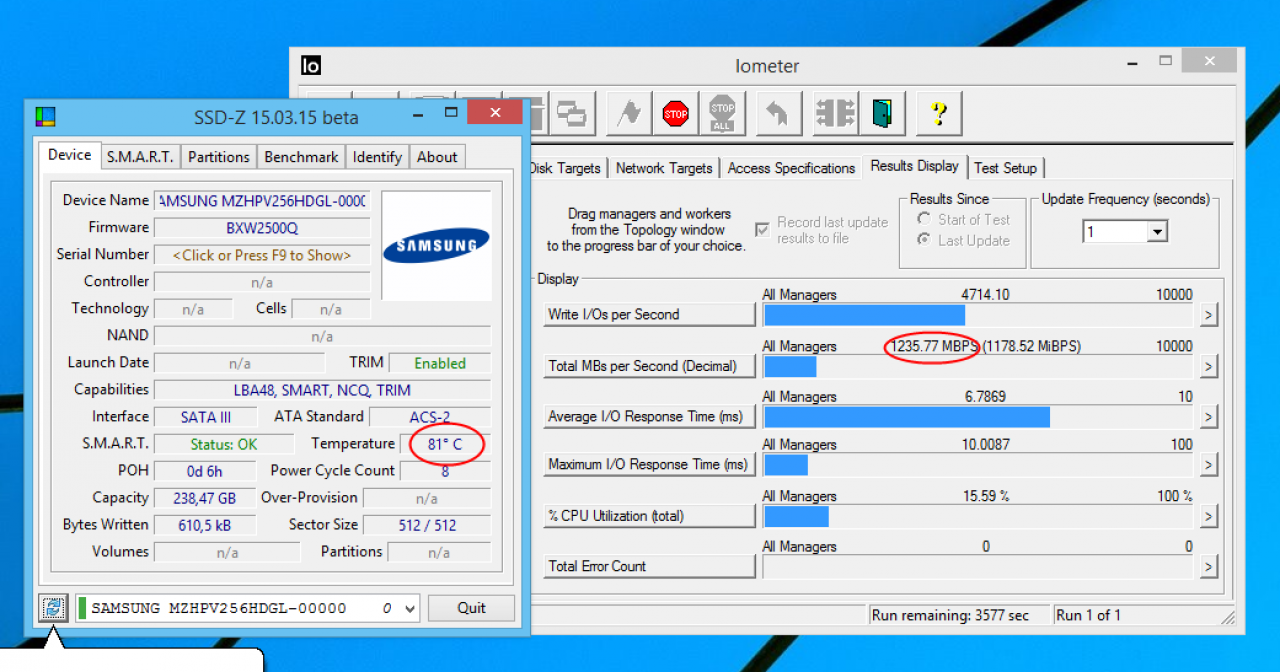Select the Start of Test radio button

pos(924,219)
